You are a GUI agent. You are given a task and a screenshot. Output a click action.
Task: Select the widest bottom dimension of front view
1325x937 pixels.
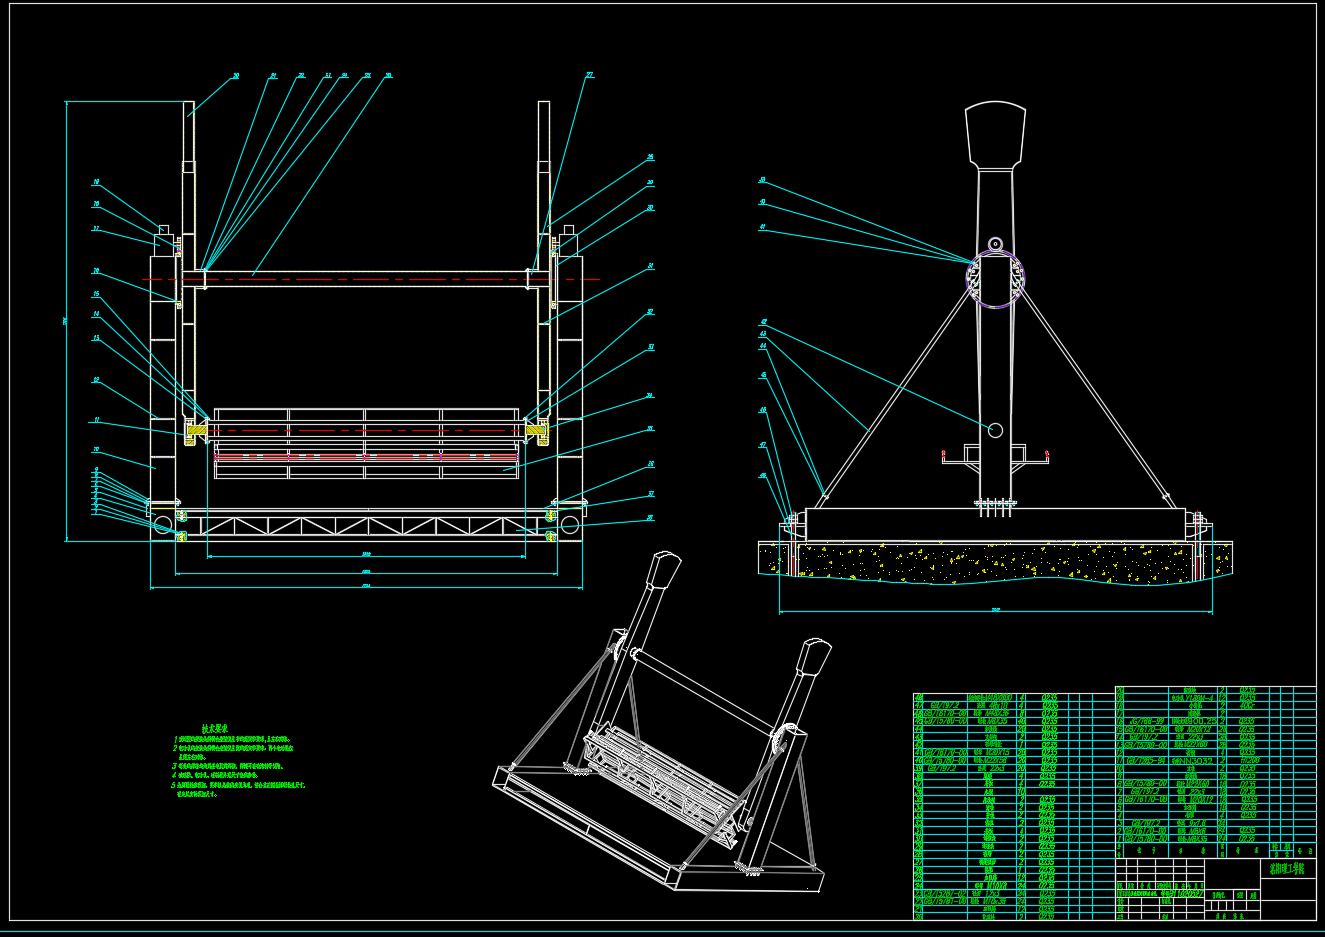[x=366, y=588]
